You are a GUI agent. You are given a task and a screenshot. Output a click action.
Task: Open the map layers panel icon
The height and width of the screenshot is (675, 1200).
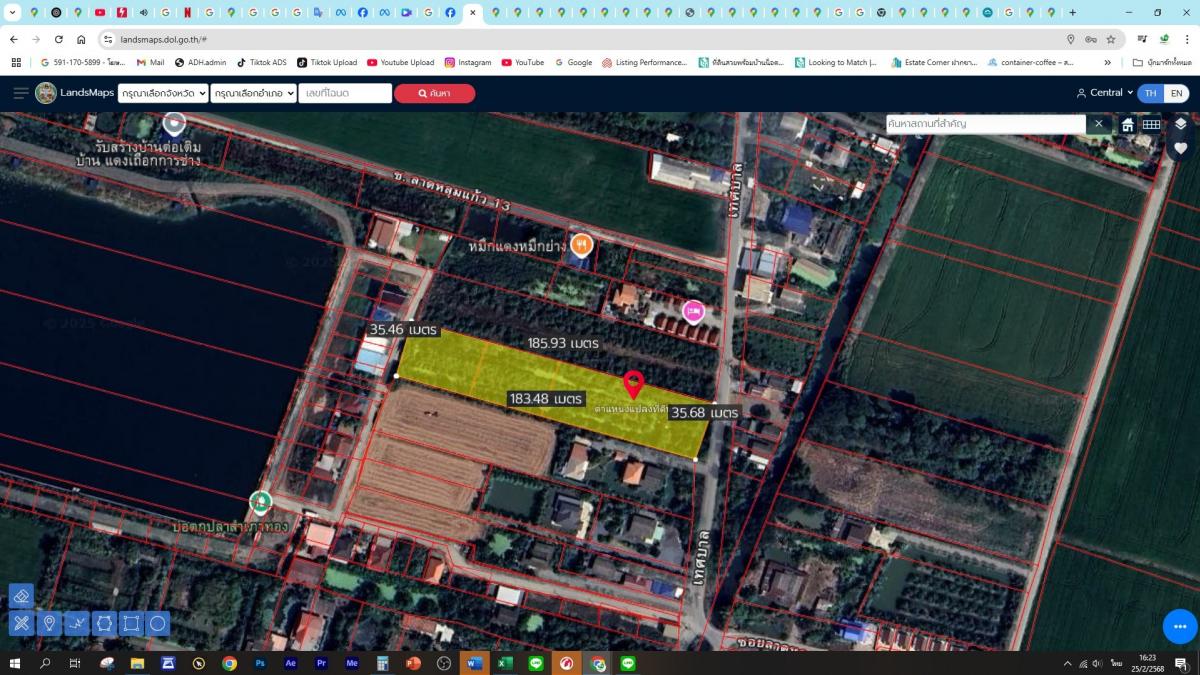coord(1180,124)
